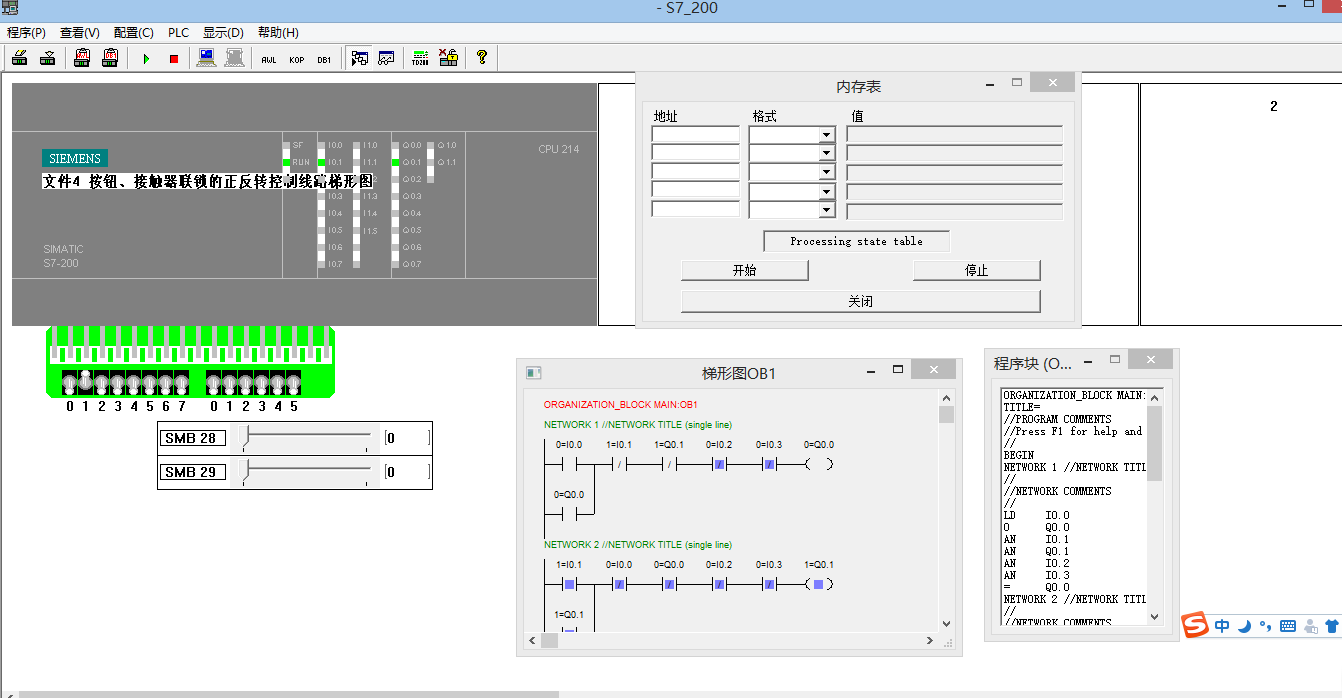
Task: Toggle input switch 0 in left switch bank
Action: pos(70,384)
